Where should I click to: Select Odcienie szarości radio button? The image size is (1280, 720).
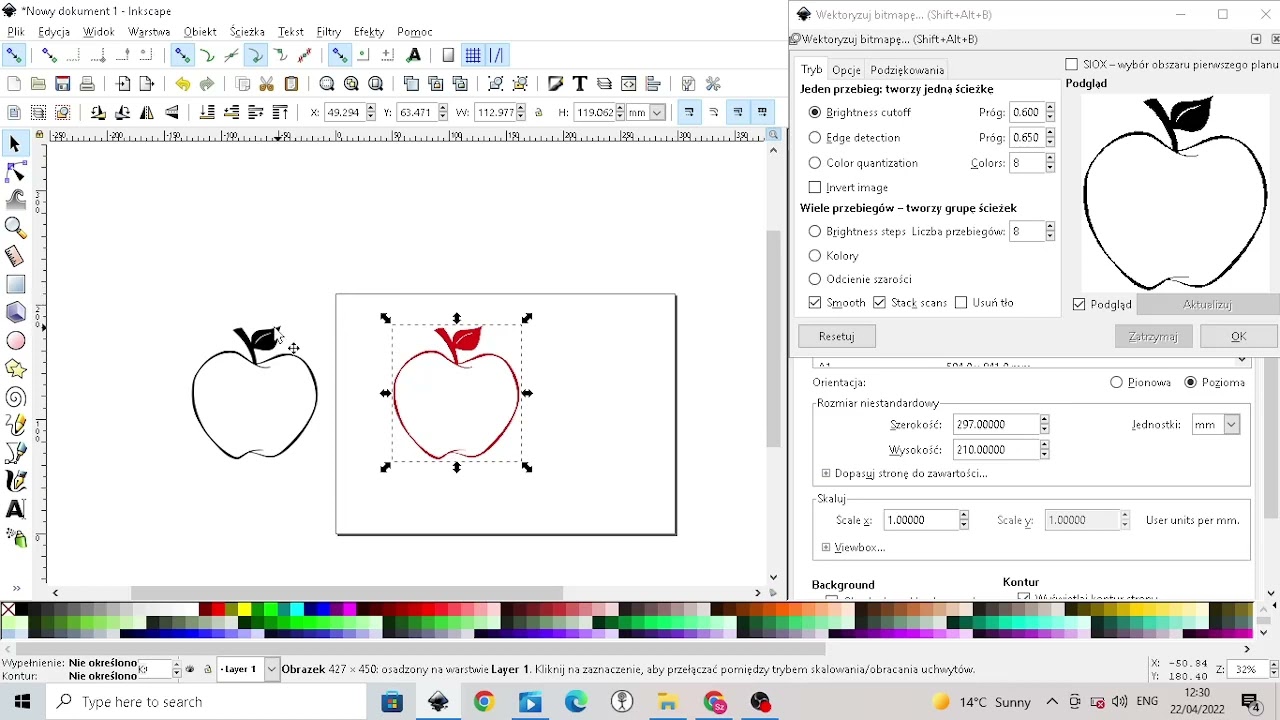point(815,279)
